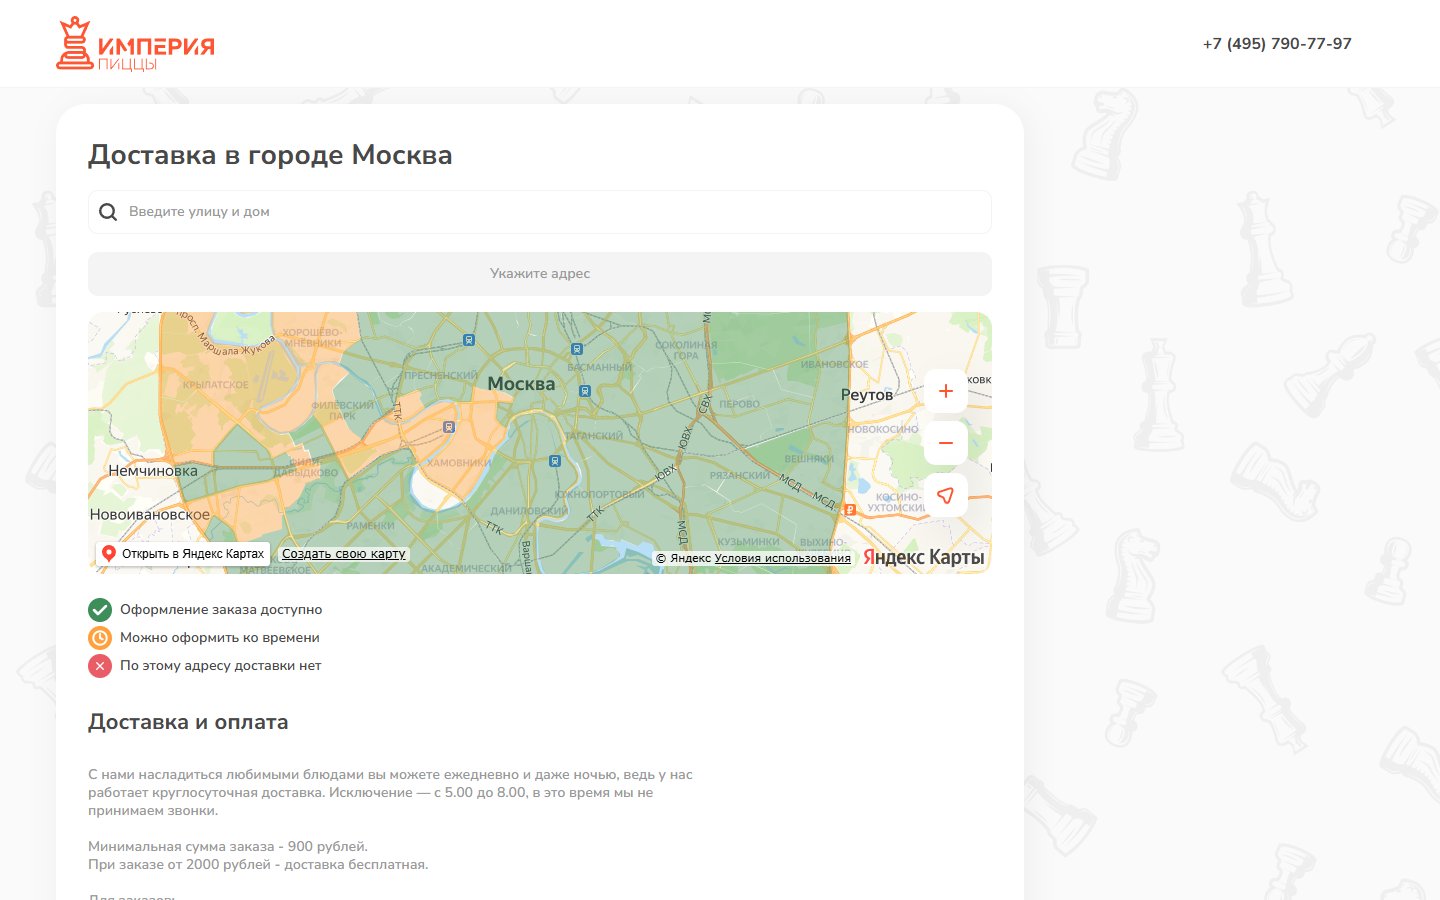The image size is (1440, 900).
Task: Click the Новоивановское label on the map
Action: click(x=150, y=515)
